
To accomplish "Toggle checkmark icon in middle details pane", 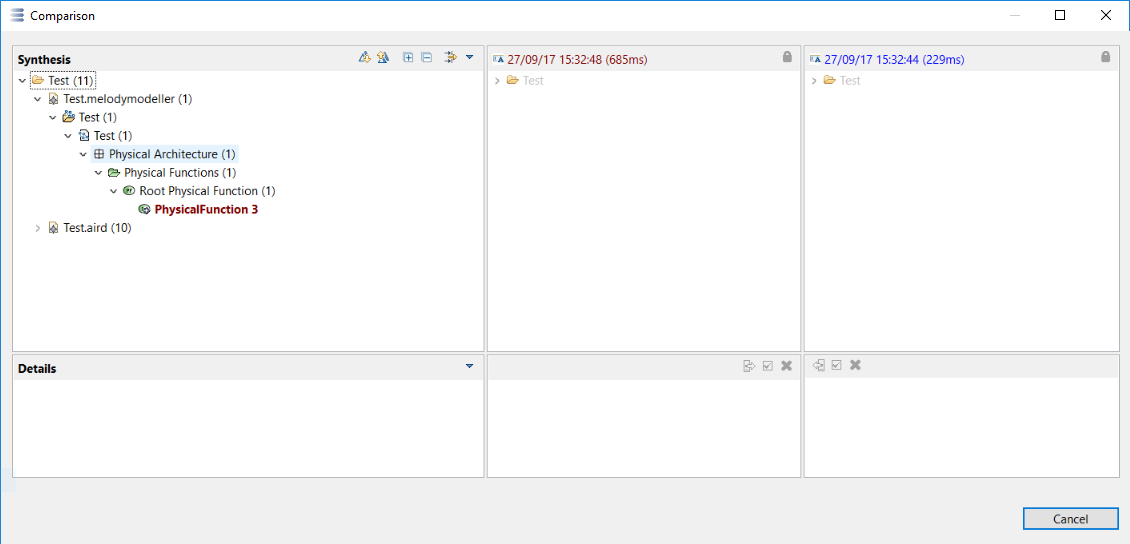I will tap(767, 366).
